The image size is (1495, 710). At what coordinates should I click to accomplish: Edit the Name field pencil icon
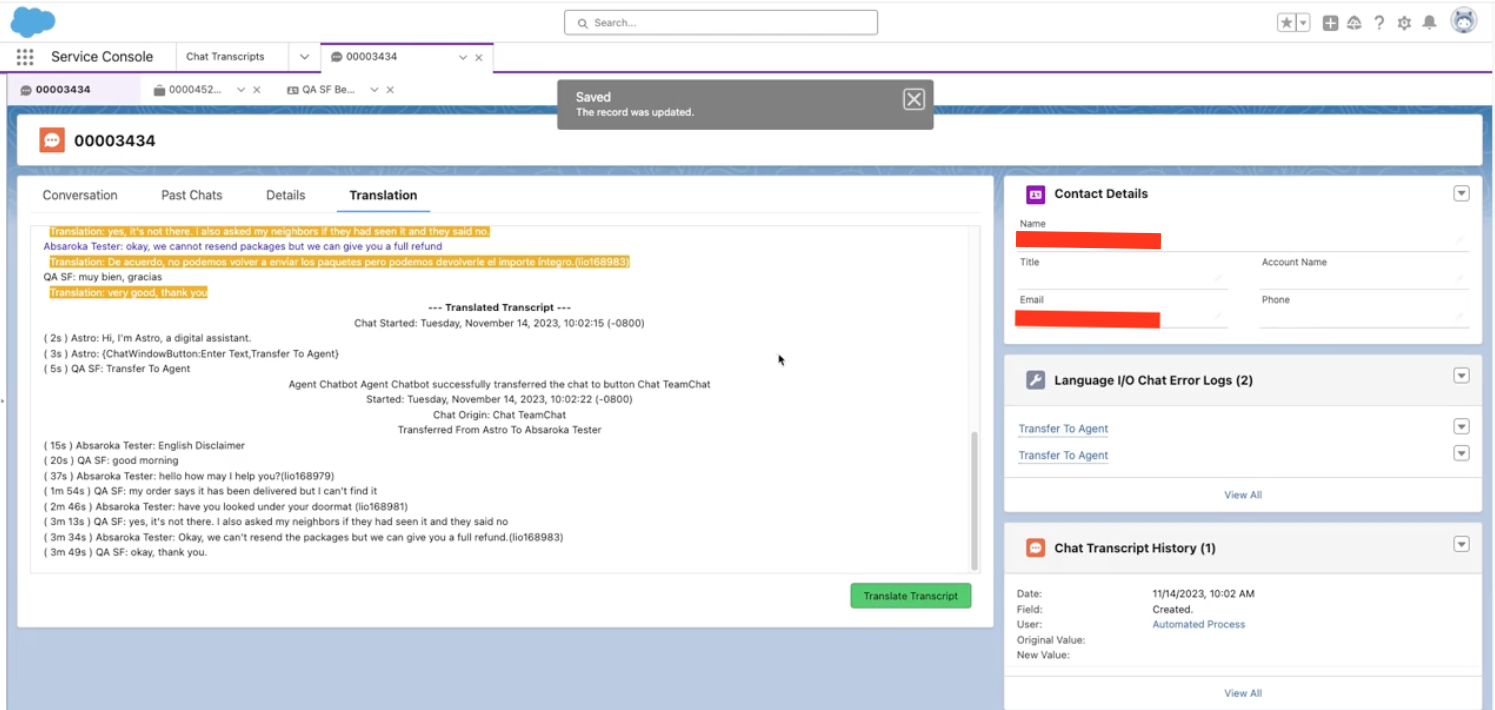1461,240
